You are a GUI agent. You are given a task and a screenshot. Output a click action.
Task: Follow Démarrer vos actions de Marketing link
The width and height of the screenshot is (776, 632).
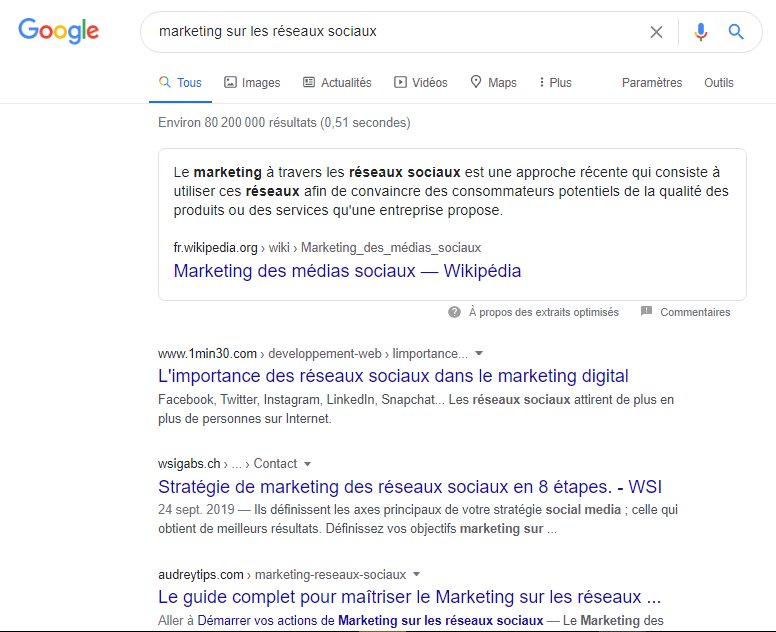[370, 621]
